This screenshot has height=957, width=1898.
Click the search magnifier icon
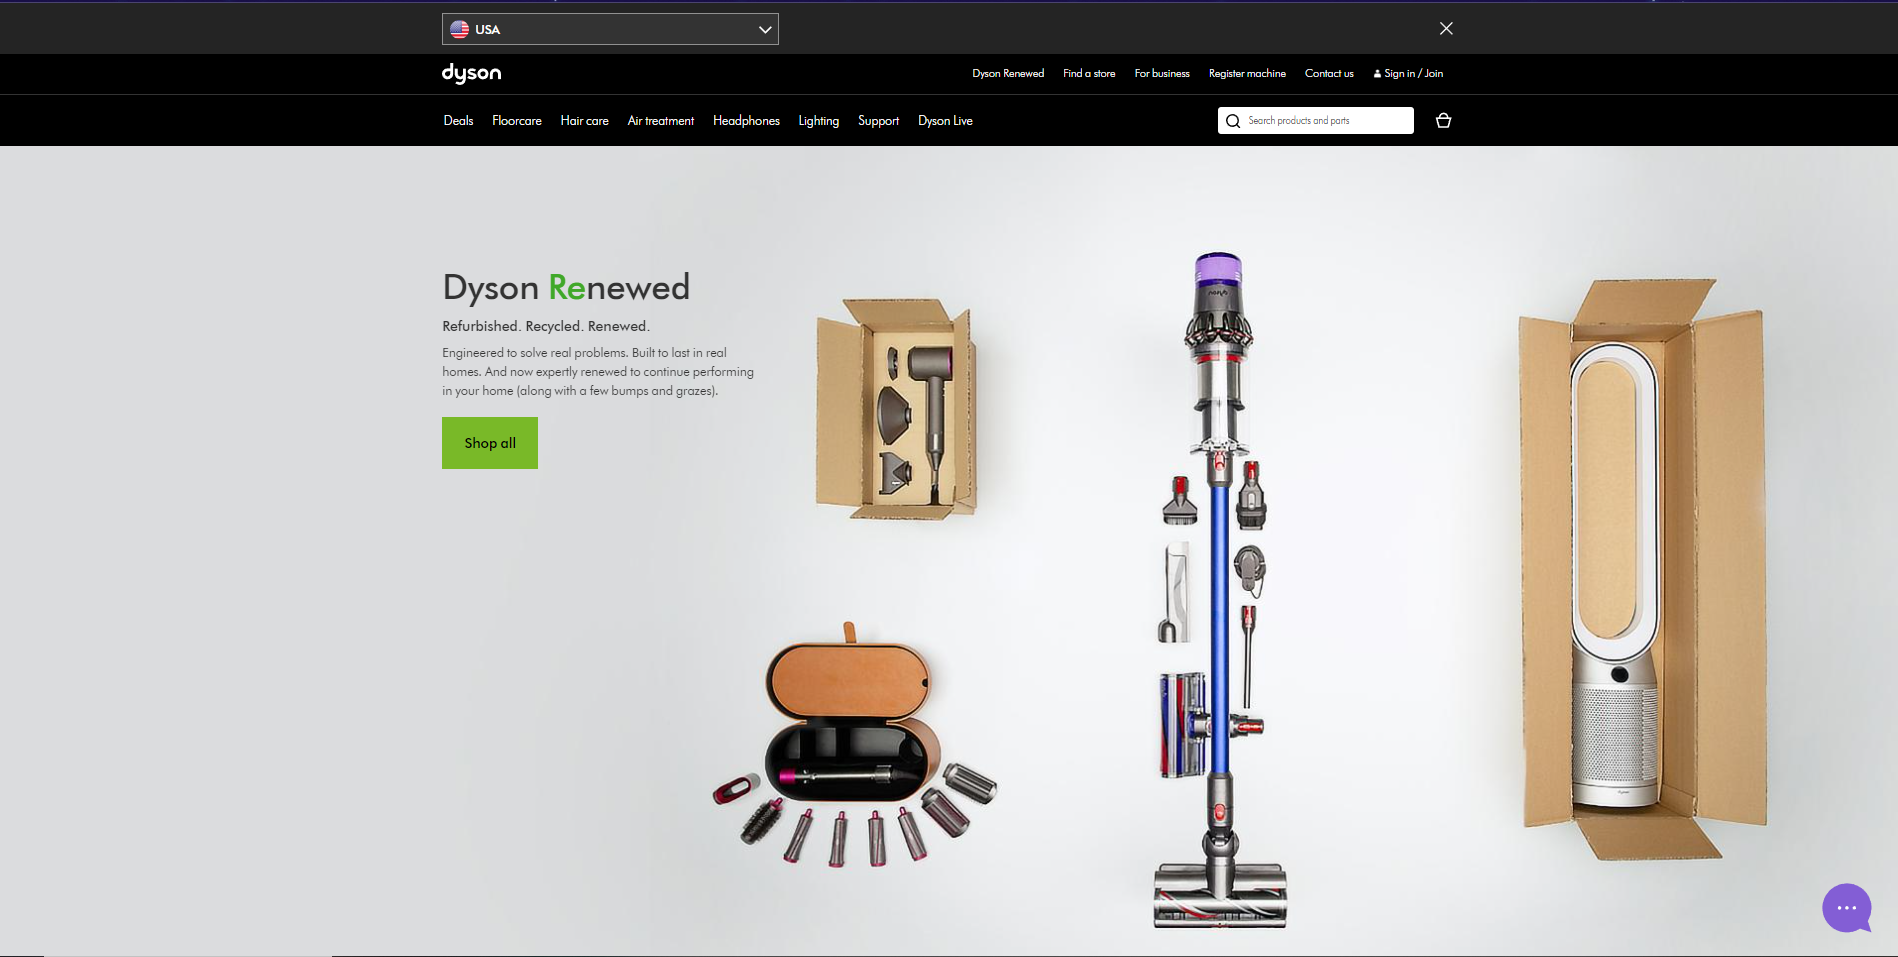(x=1233, y=121)
